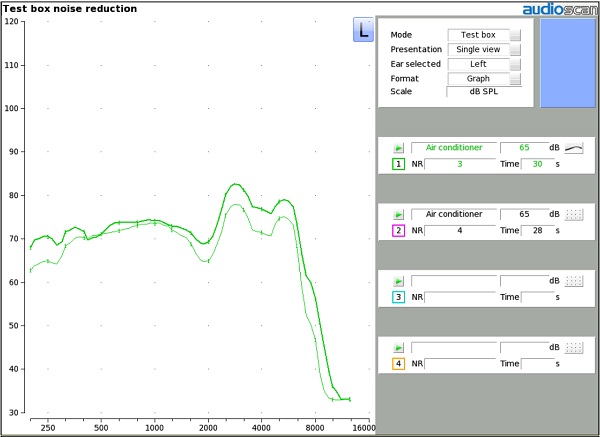Screen dimensions: 600x437
Task: Click the empty stimulus field of test 3
Action: (454, 281)
